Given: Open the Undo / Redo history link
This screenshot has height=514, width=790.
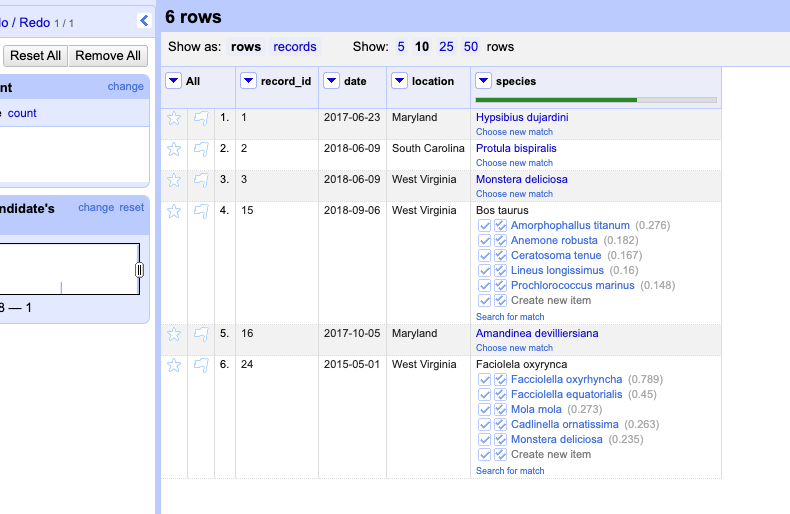Looking at the screenshot, I should coord(25,23).
